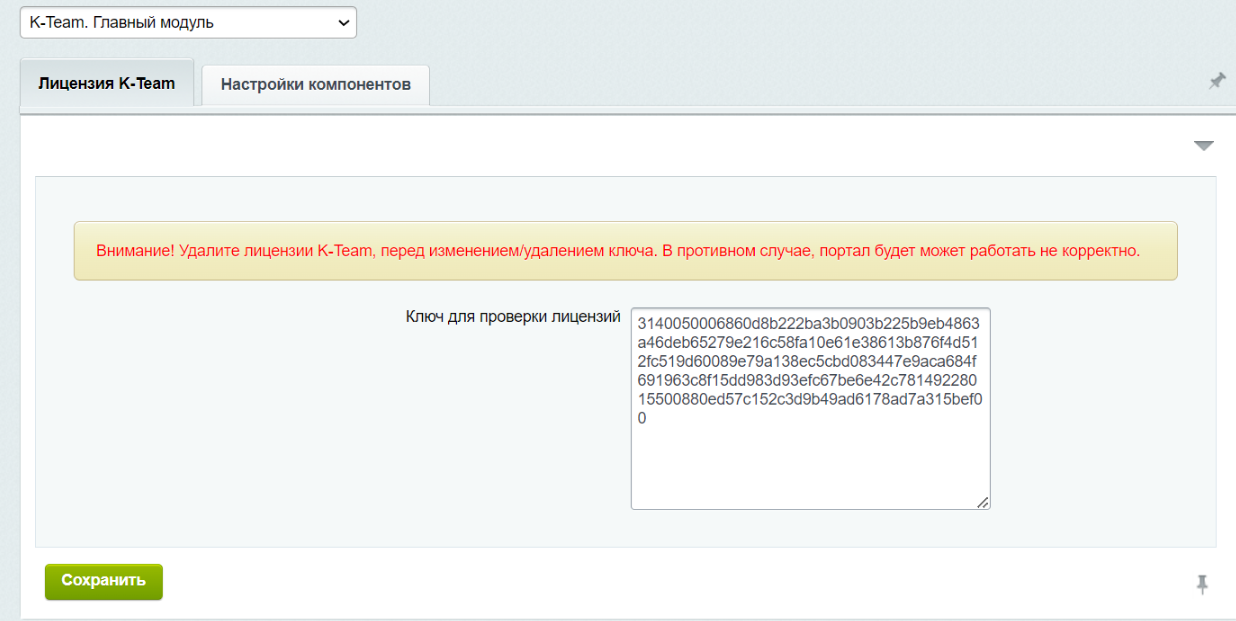Open the K-Team module selection dropdown
This screenshot has width=1236, height=621.
tap(188, 22)
